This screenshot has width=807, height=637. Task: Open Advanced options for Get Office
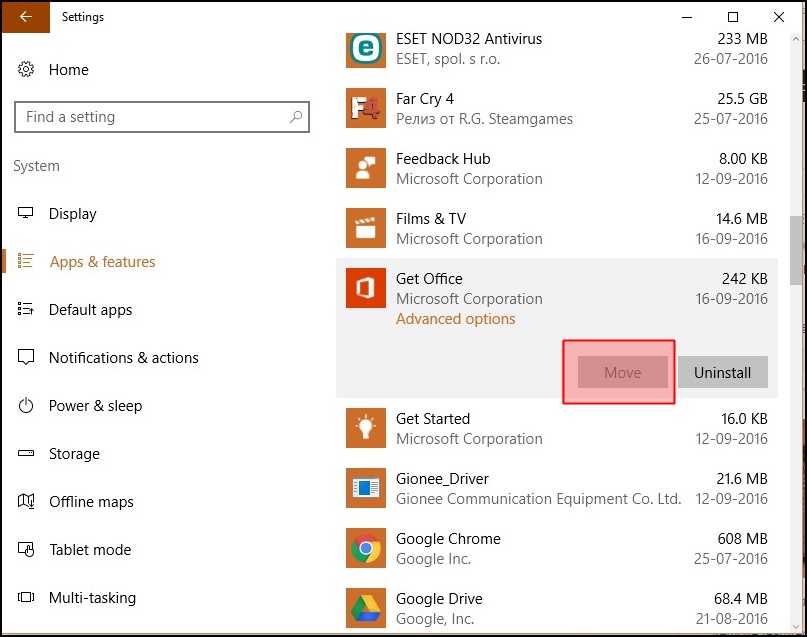pos(455,319)
